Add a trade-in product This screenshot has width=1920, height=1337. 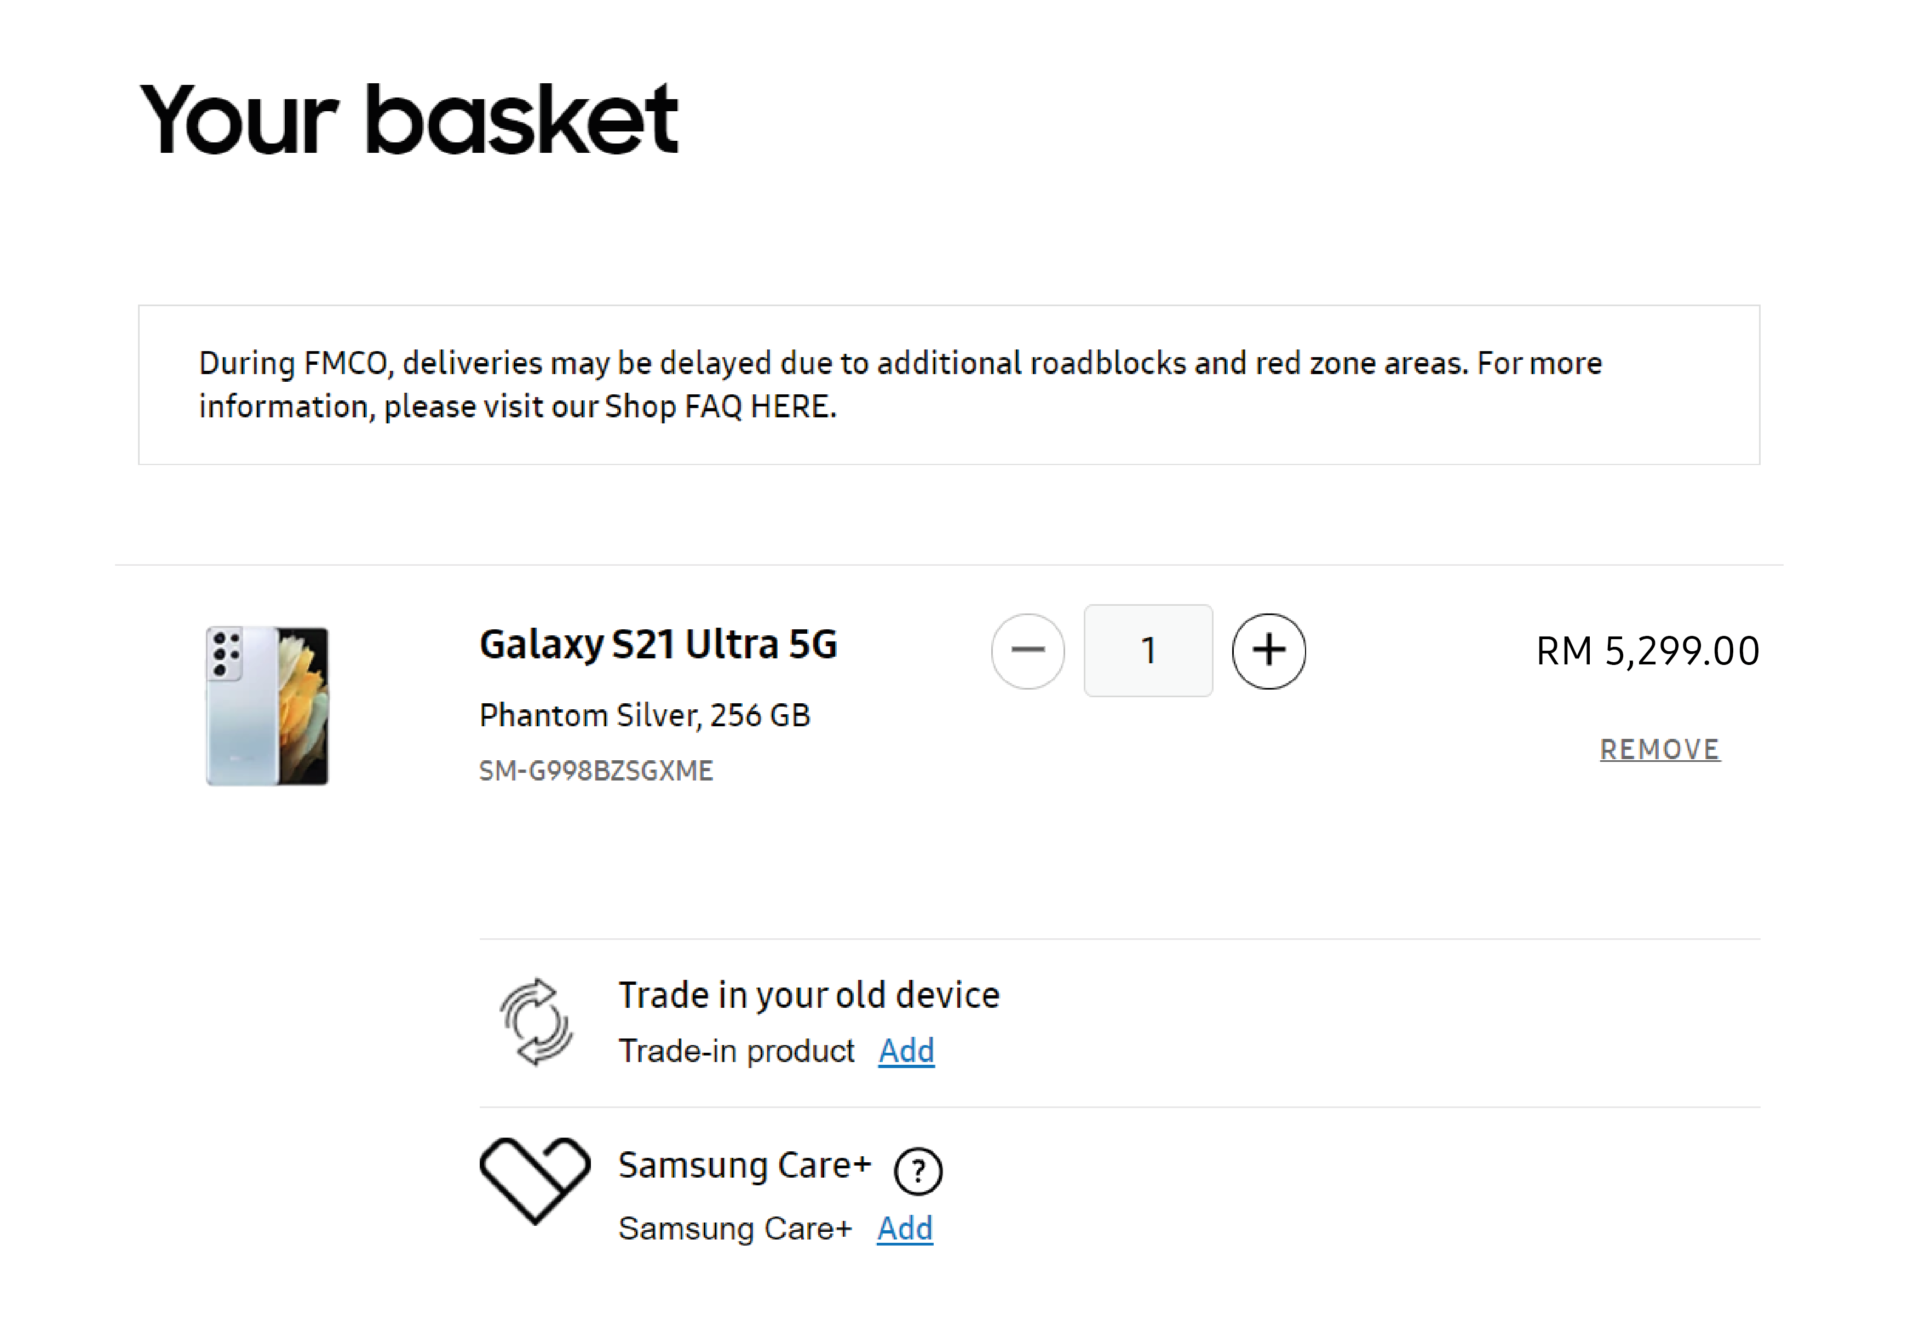(906, 1051)
